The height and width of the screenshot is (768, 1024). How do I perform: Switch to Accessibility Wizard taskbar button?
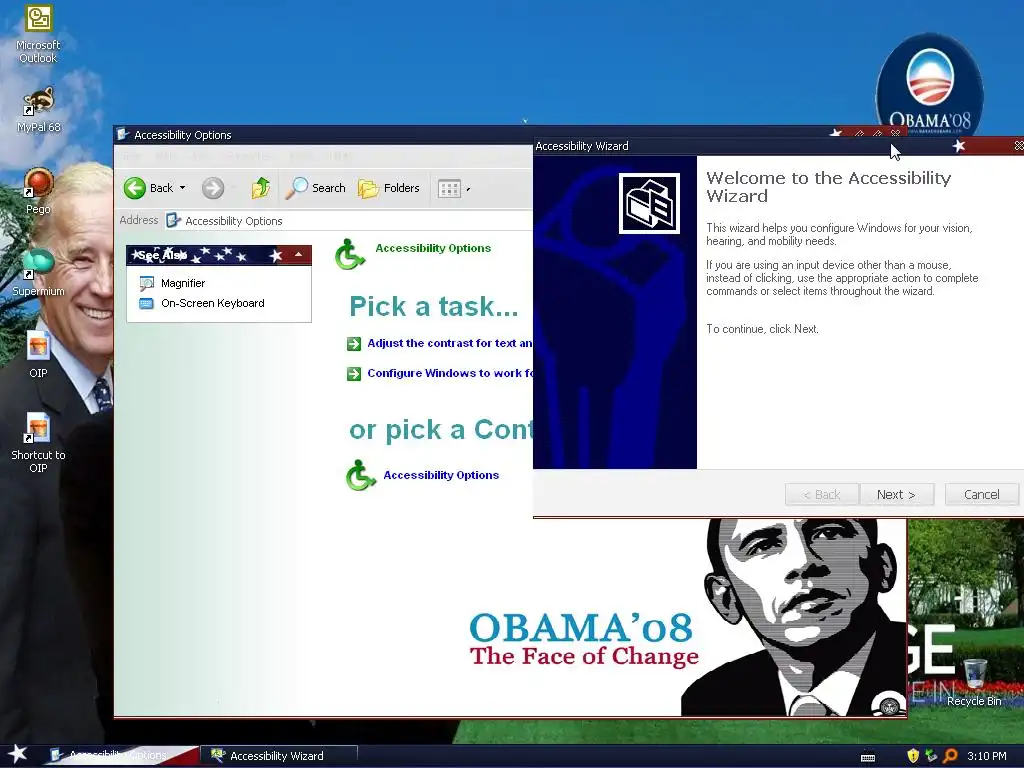pos(280,756)
